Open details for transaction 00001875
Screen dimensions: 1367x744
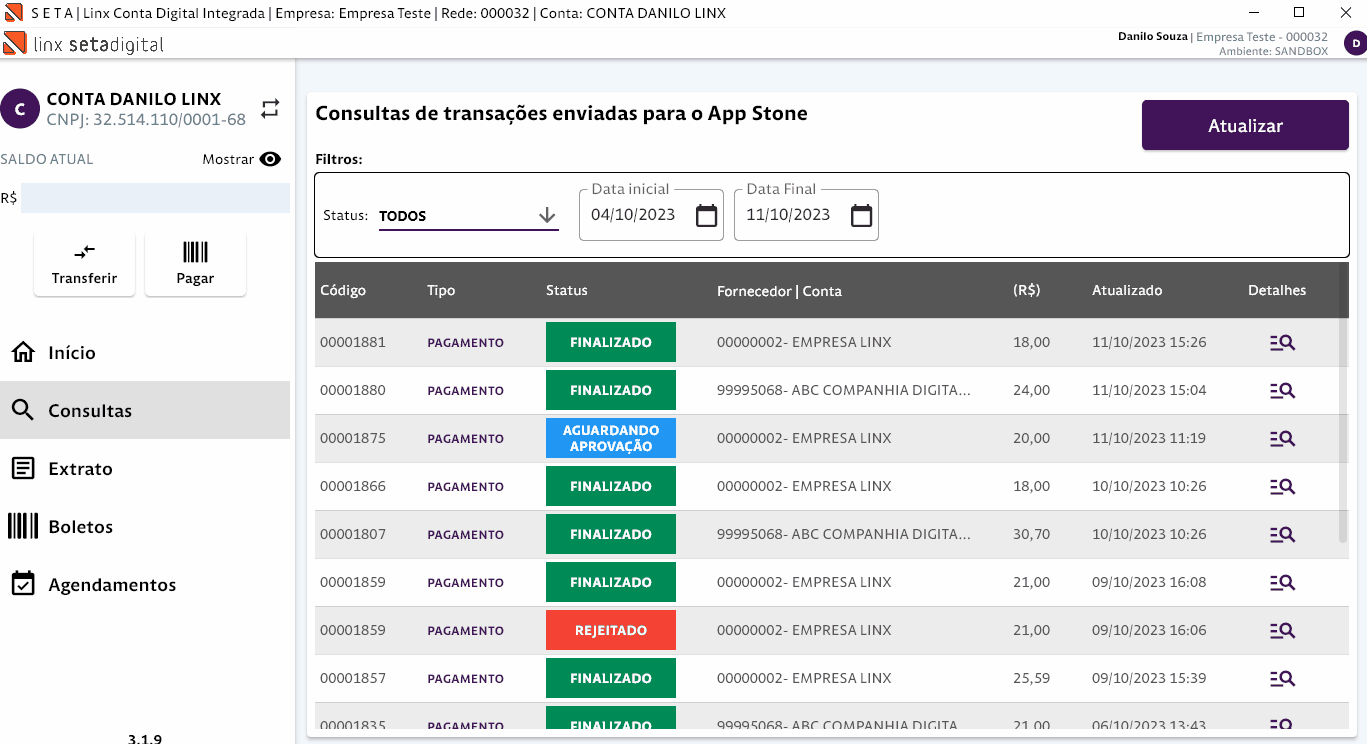click(1282, 439)
